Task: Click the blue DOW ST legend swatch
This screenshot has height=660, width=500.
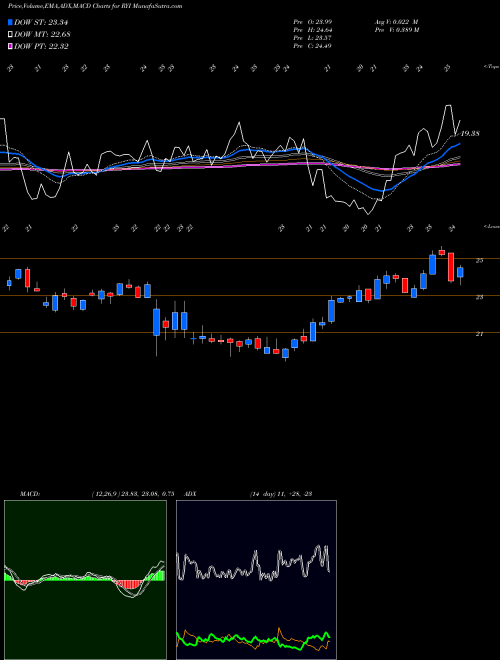Action: coord(10,22)
